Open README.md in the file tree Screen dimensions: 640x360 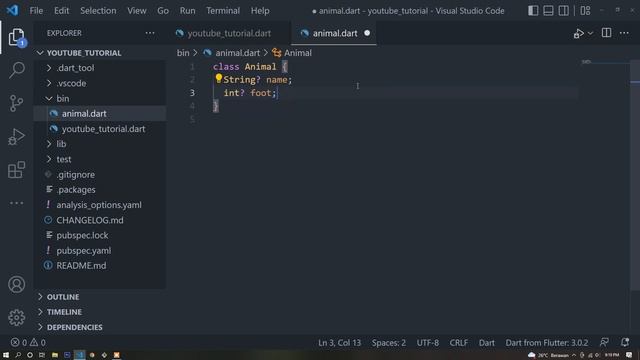(x=100, y=266)
